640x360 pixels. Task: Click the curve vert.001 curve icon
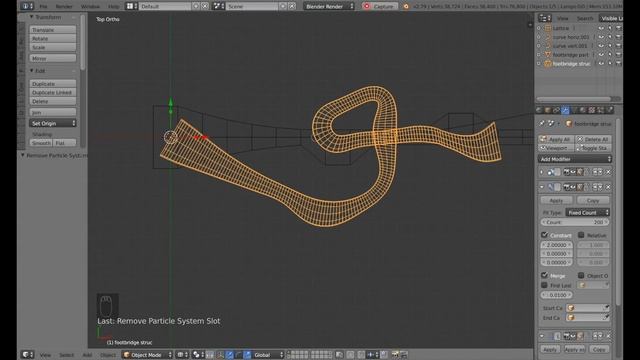click(548, 46)
